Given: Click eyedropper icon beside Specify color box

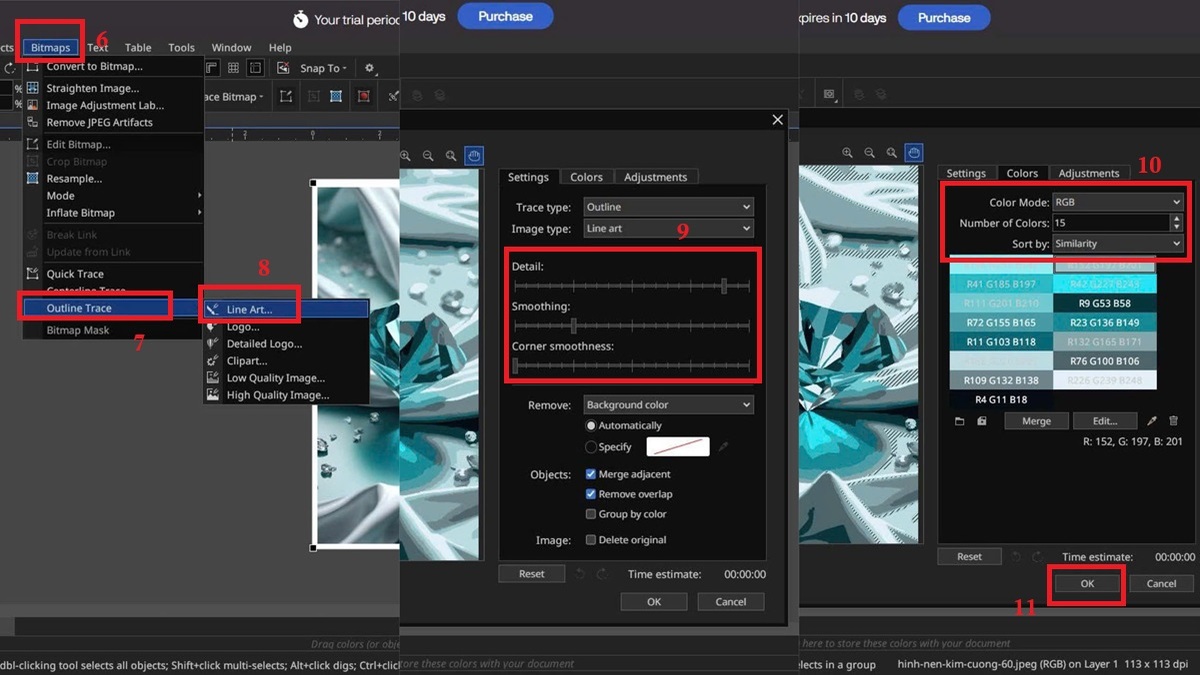Looking at the screenshot, I should 723,447.
